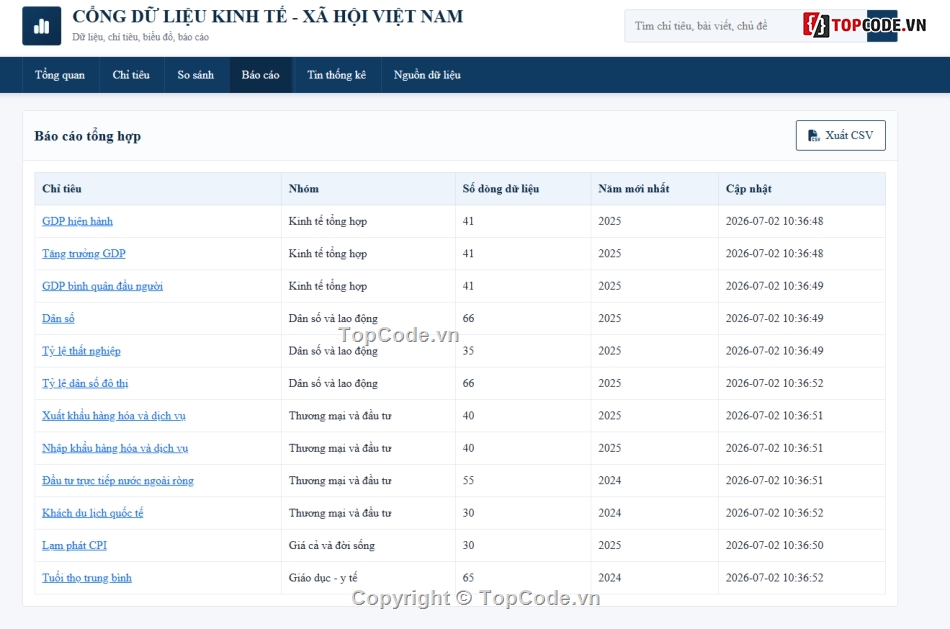Open the Tăng trưởng GDP link
The image size is (950, 629).
pos(84,253)
